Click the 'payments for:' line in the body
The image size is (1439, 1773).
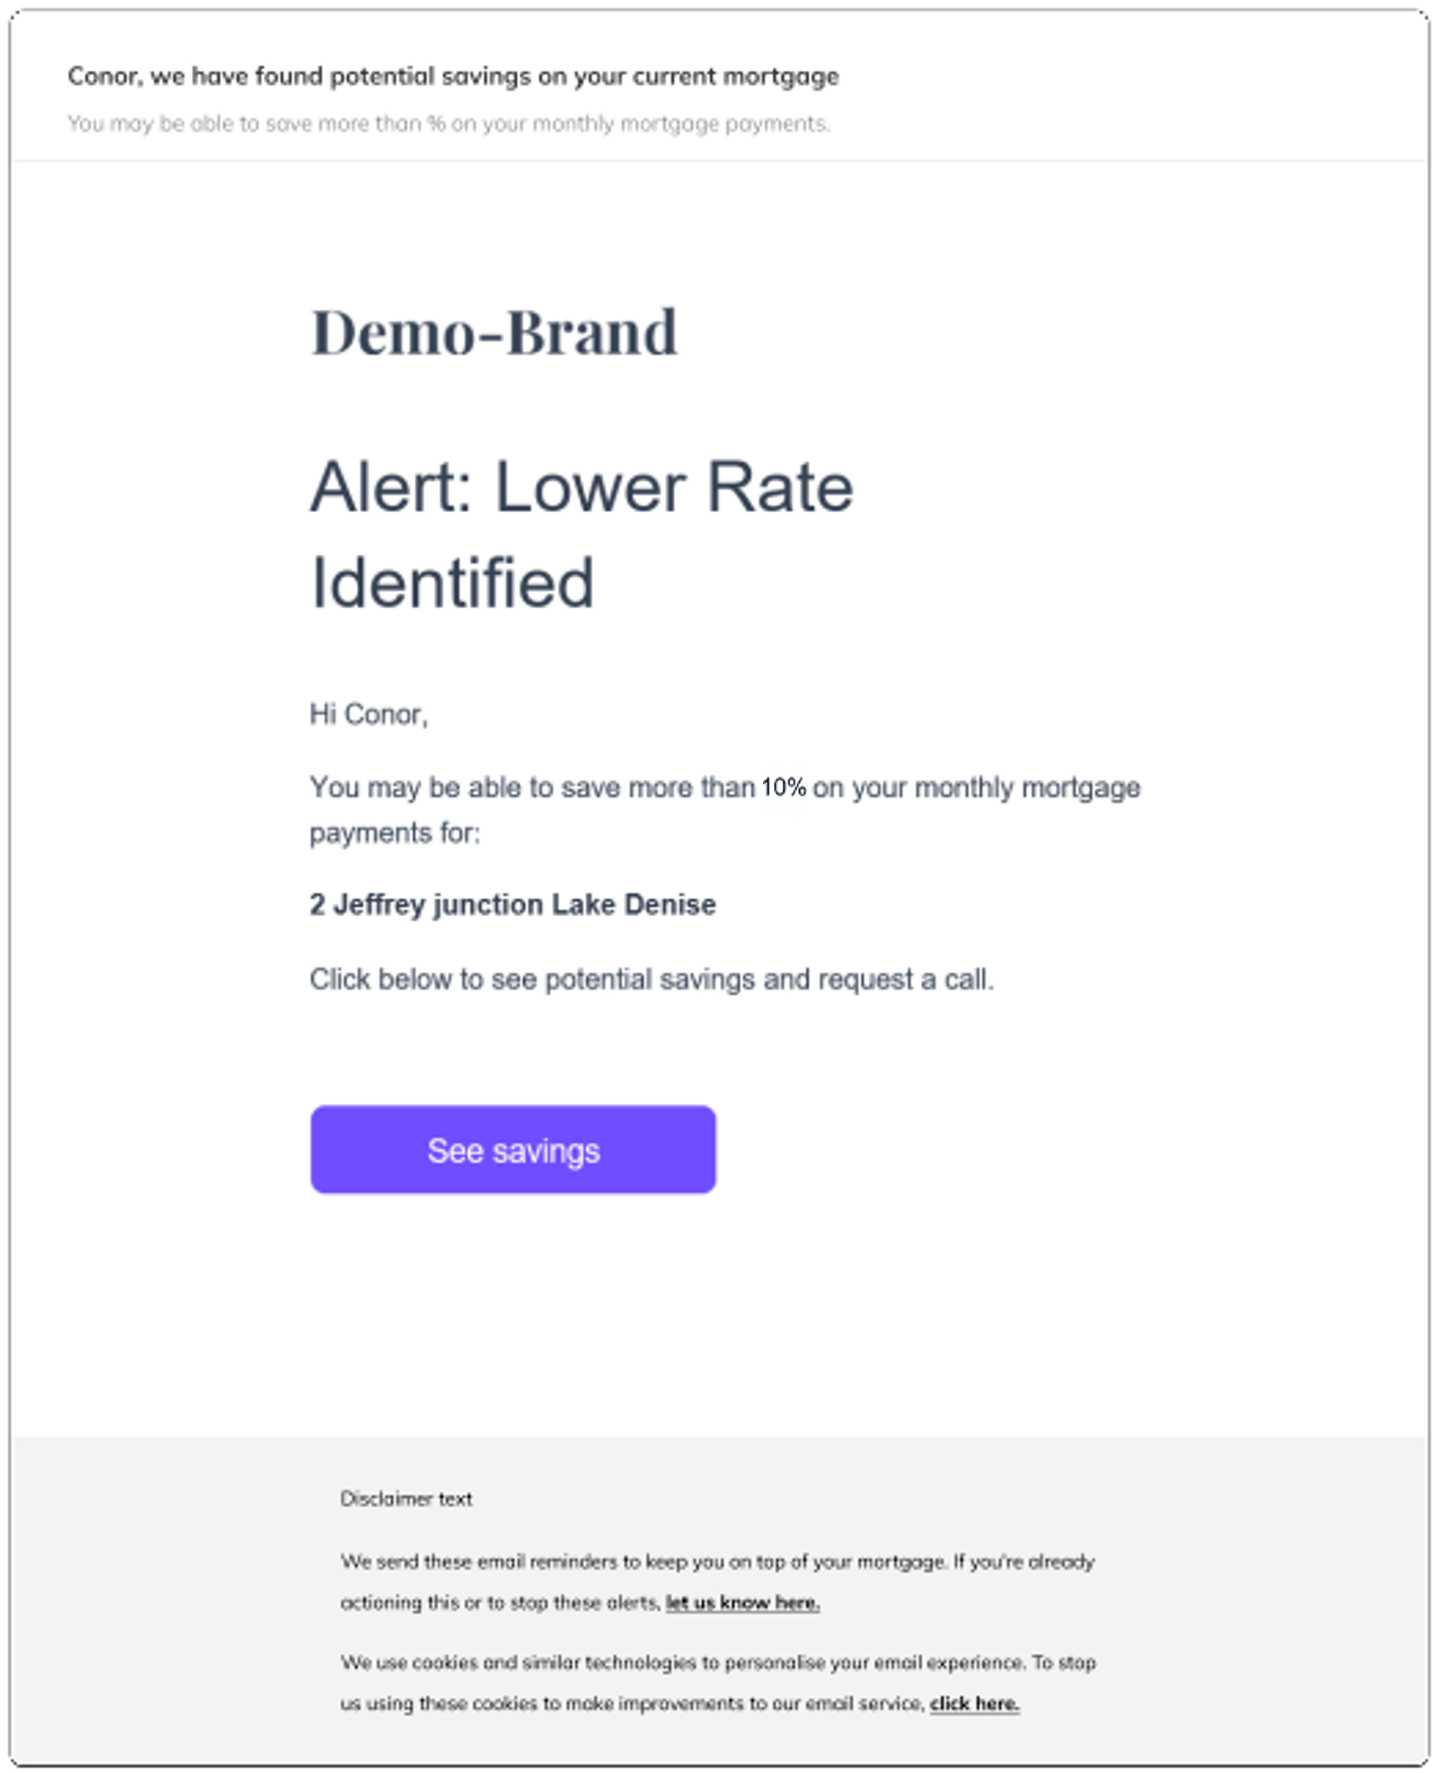(x=395, y=833)
